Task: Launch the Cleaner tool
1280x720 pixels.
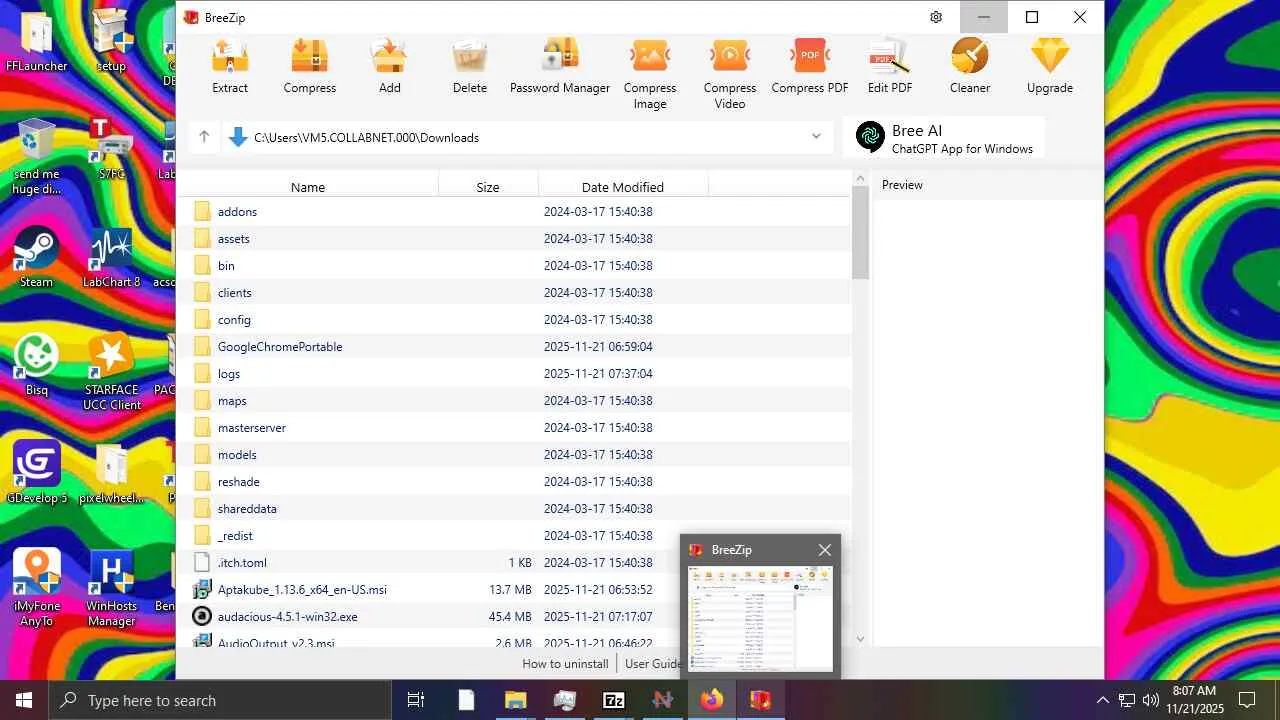Action: 970,66
